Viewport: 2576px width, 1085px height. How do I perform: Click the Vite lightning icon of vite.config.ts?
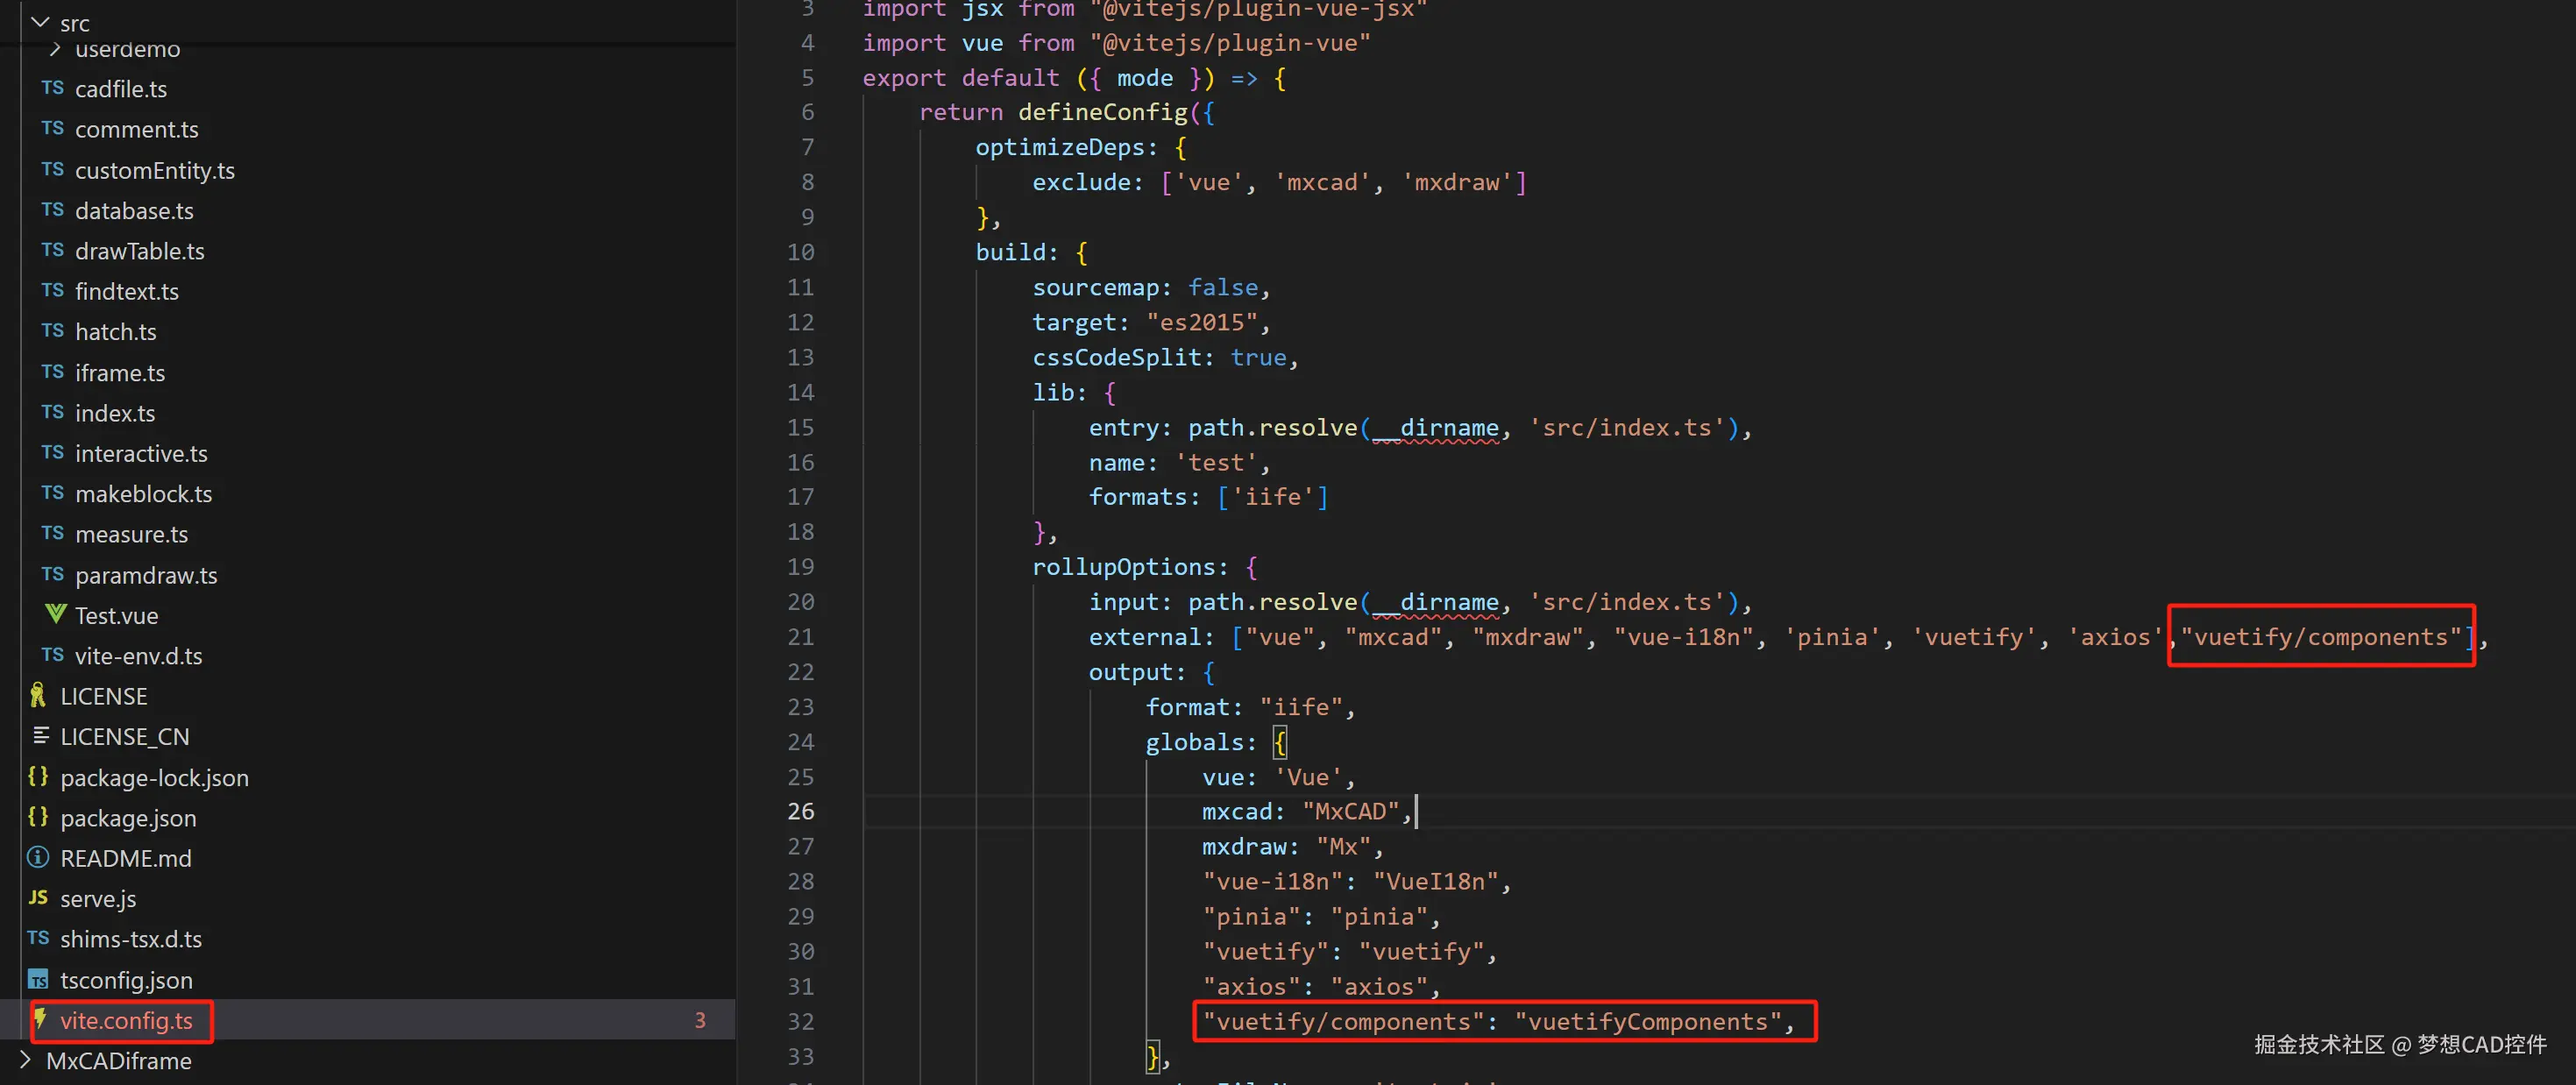click(x=41, y=1019)
